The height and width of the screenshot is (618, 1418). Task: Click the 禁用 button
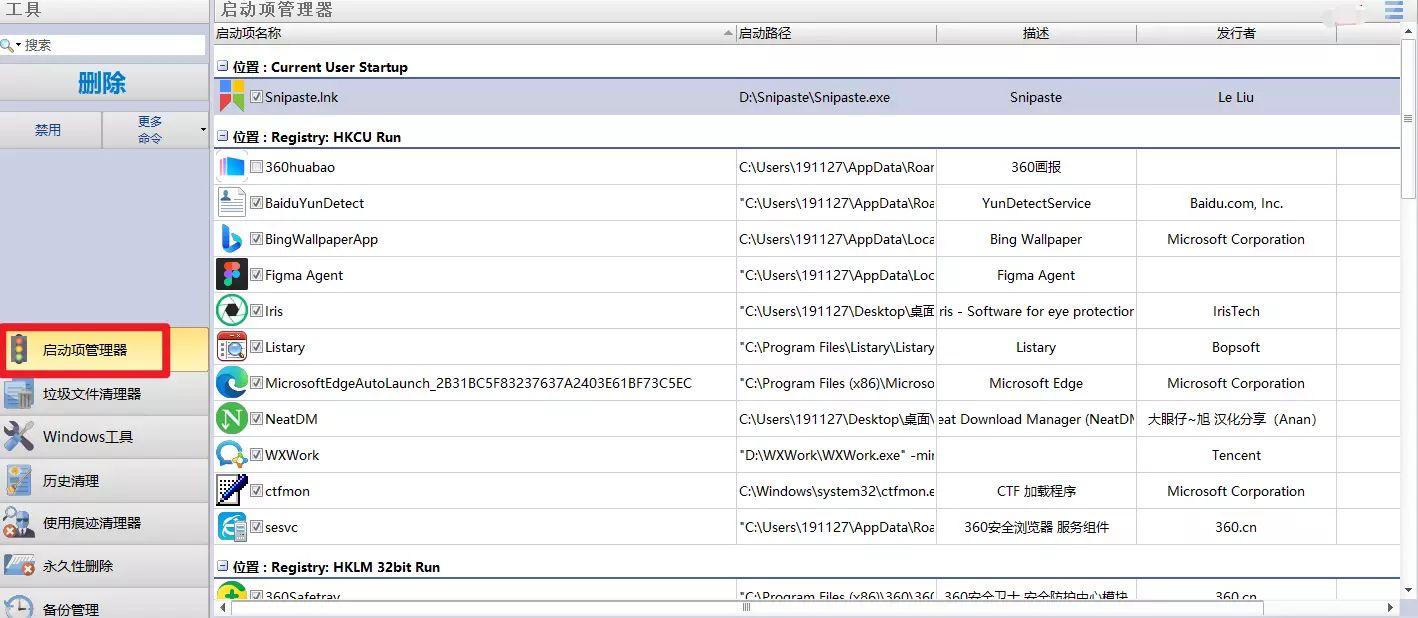49,130
